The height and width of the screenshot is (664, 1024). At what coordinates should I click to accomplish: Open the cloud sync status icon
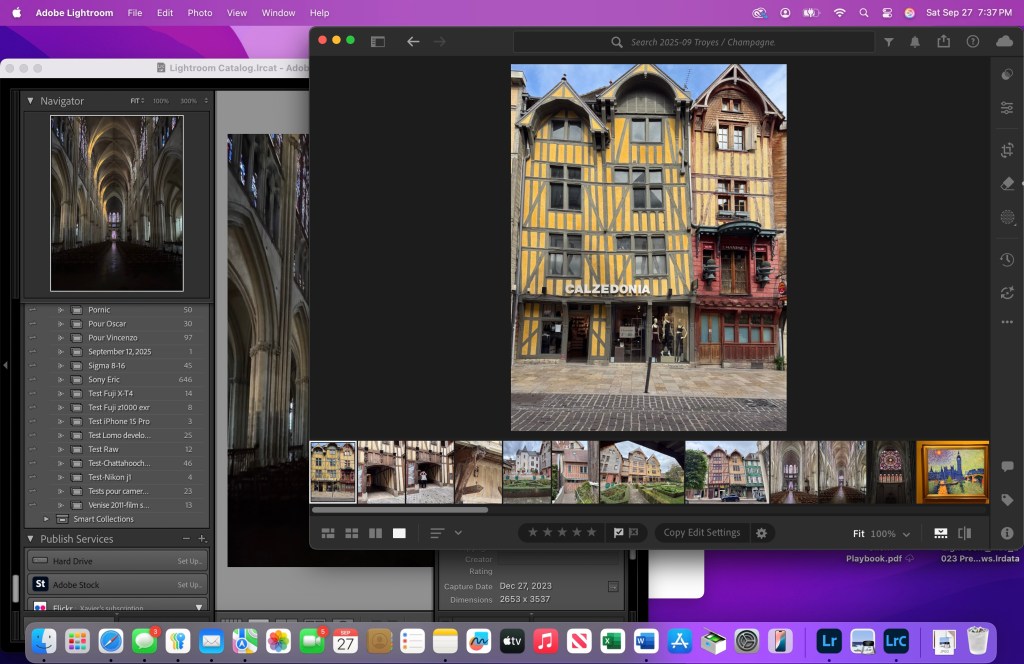click(x=1004, y=42)
